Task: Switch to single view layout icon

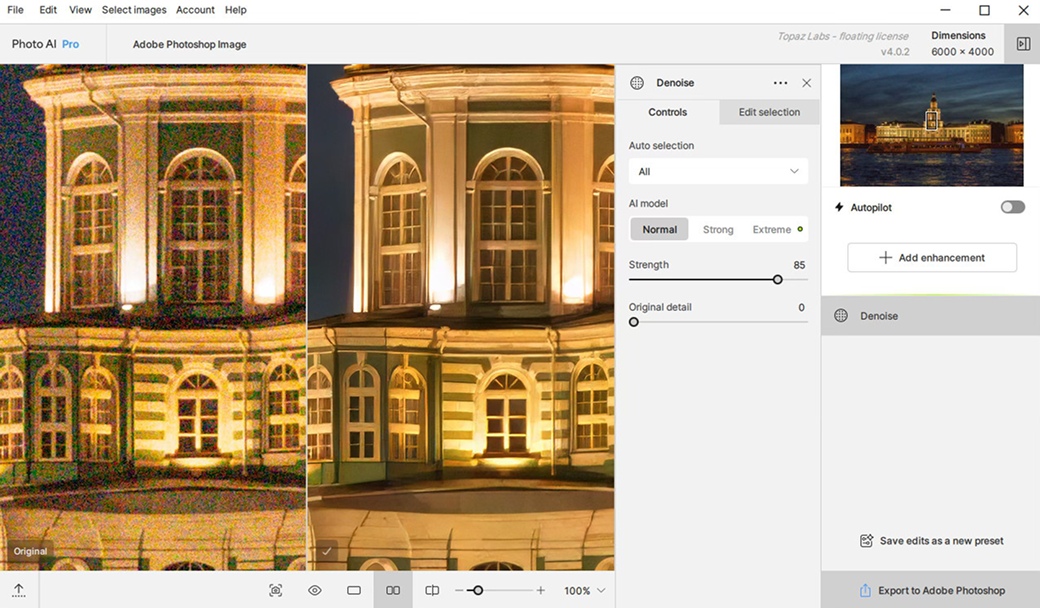Action: 354,590
